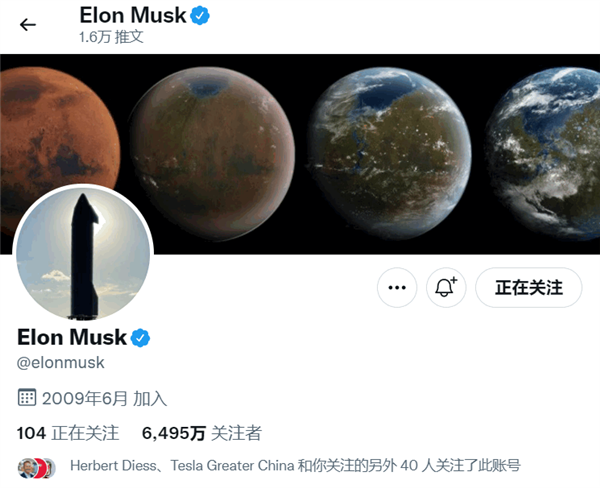Image resolution: width=600 pixels, height=488 pixels.
Task: Open the three-dots more options button
Action: tap(397, 287)
